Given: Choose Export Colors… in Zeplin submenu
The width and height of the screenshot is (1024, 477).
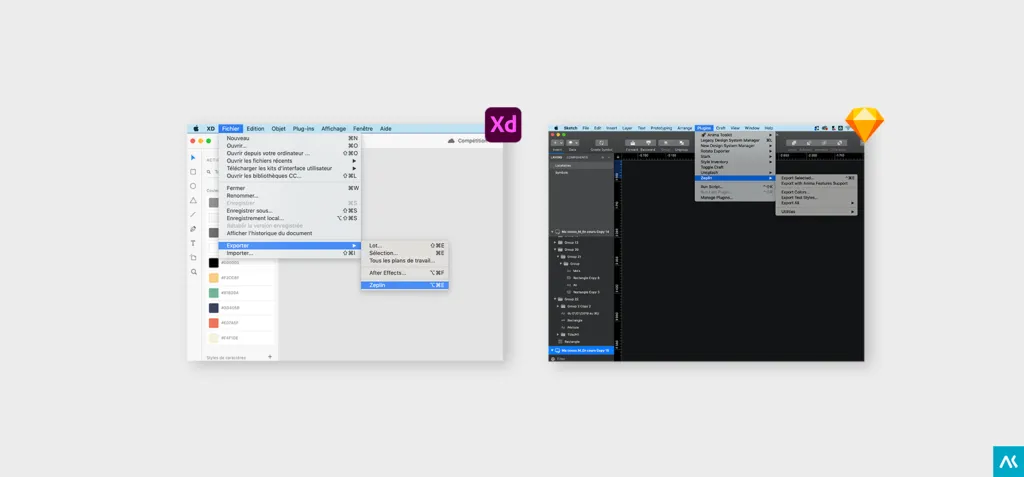Looking at the screenshot, I should point(816,192).
